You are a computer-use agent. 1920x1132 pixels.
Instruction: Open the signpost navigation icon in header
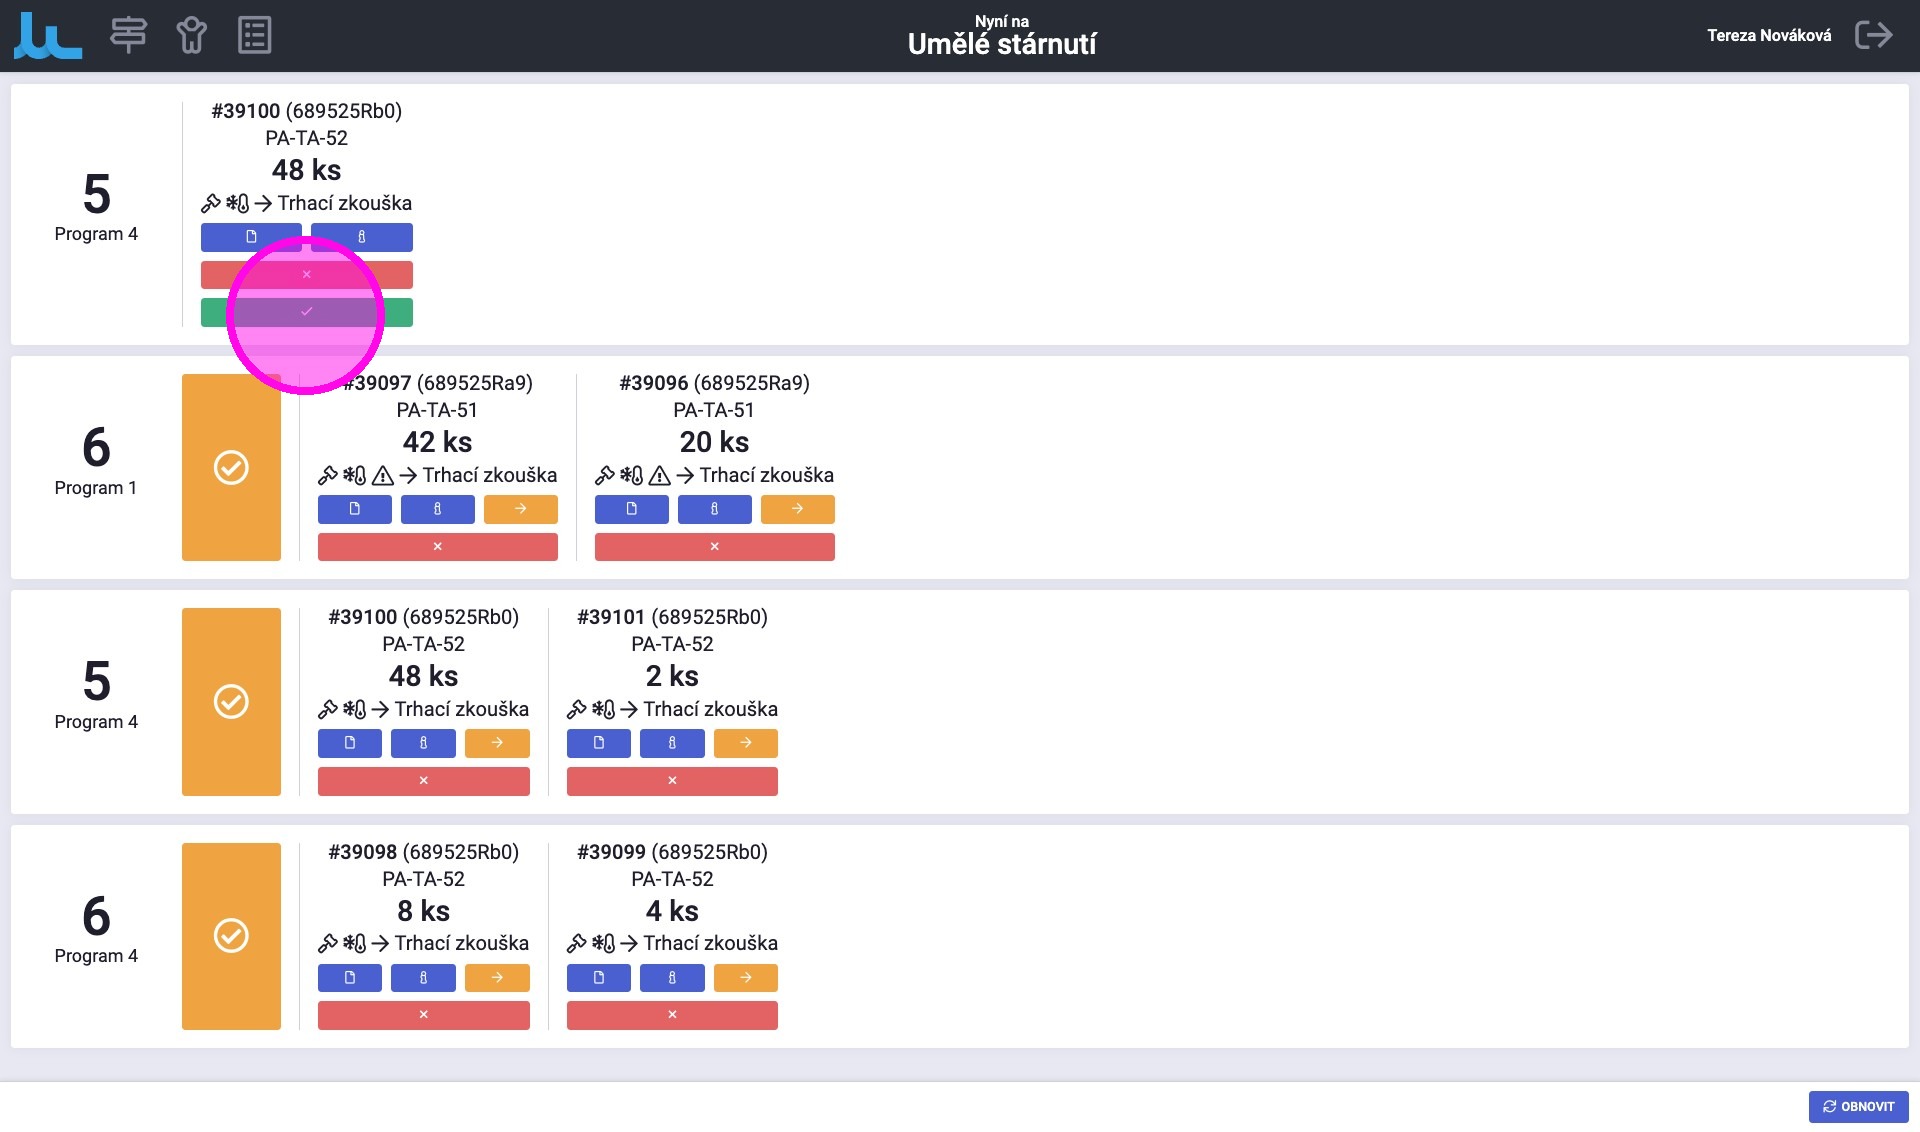128,35
